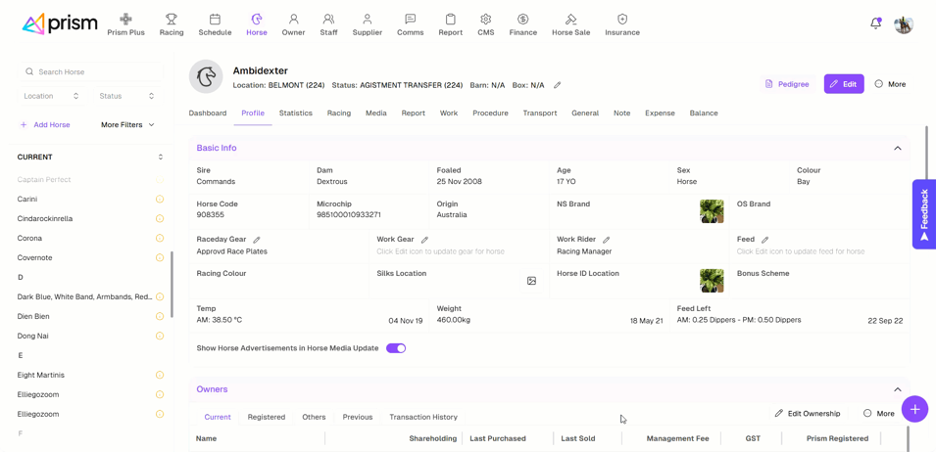
Task: Toggle status circle next to Carini
Action: point(159,199)
